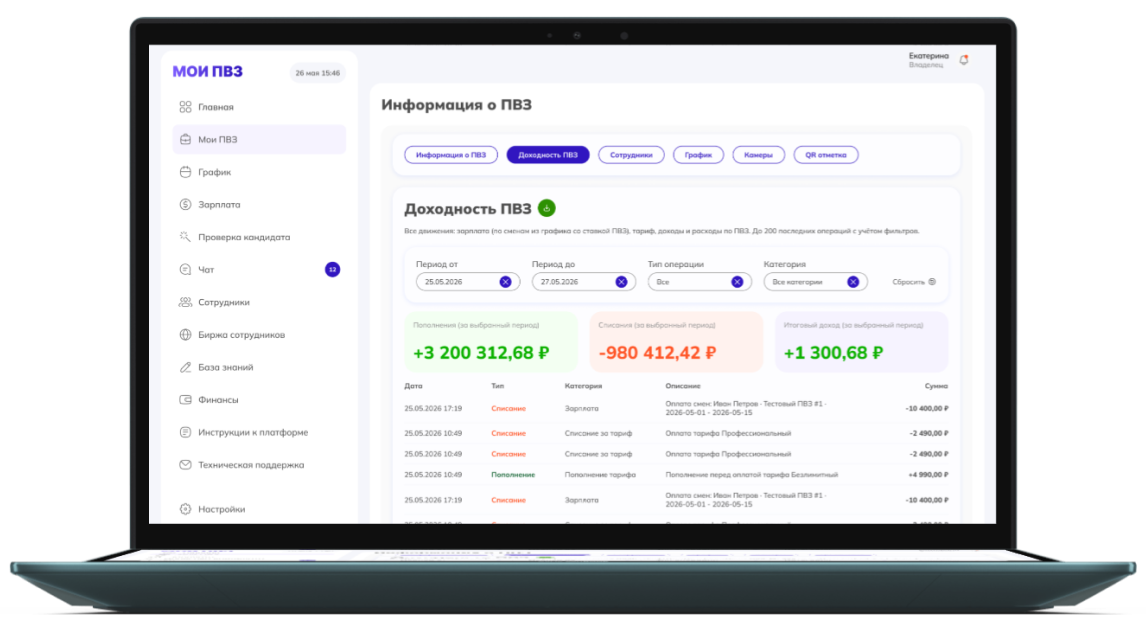Click the Период от date field
Image resolution: width=1146 pixels, height=634 pixels.
click(x=468, y=282)
